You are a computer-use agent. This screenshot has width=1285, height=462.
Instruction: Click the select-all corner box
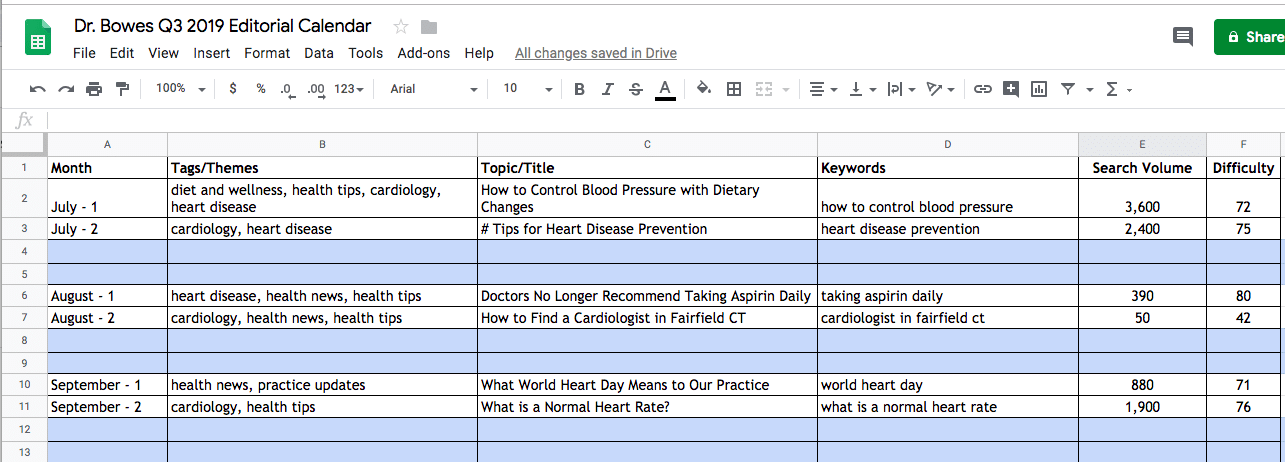(23, 144)
